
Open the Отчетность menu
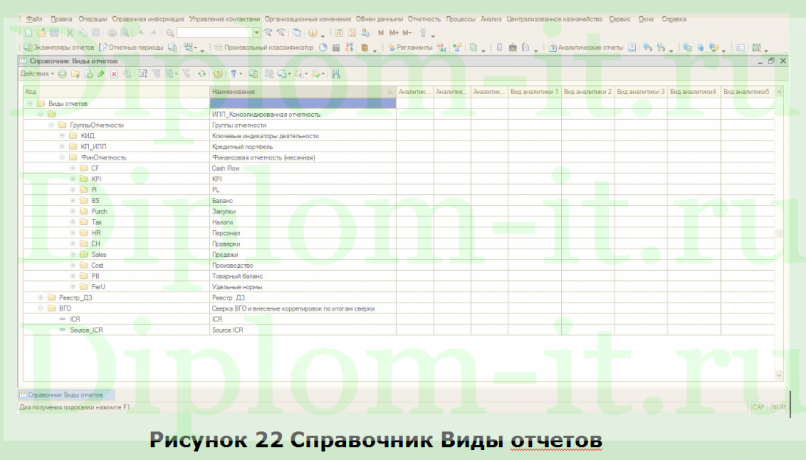coord(424,19)
